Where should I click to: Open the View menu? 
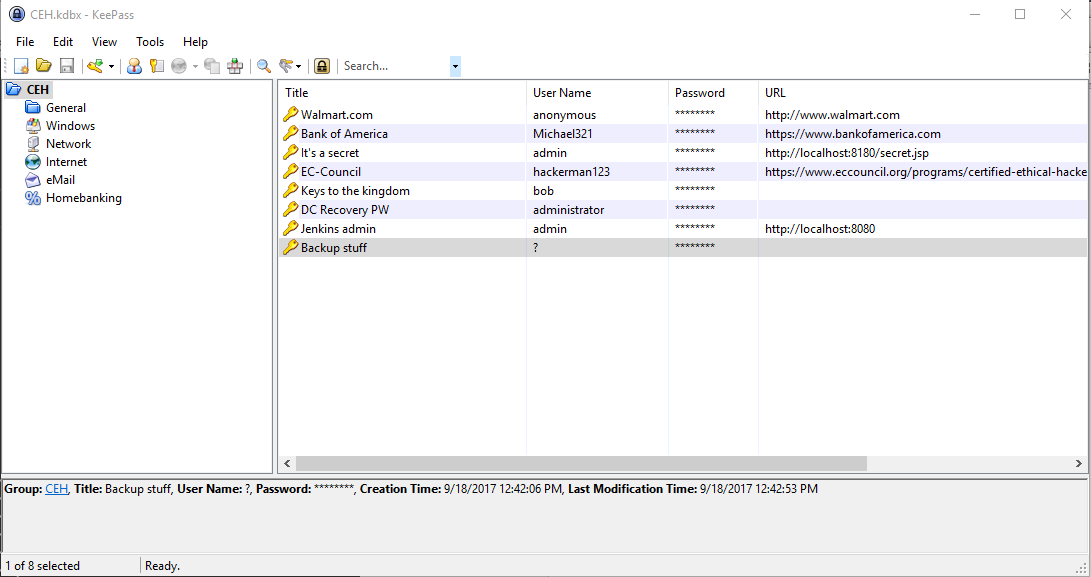[104, 42]
